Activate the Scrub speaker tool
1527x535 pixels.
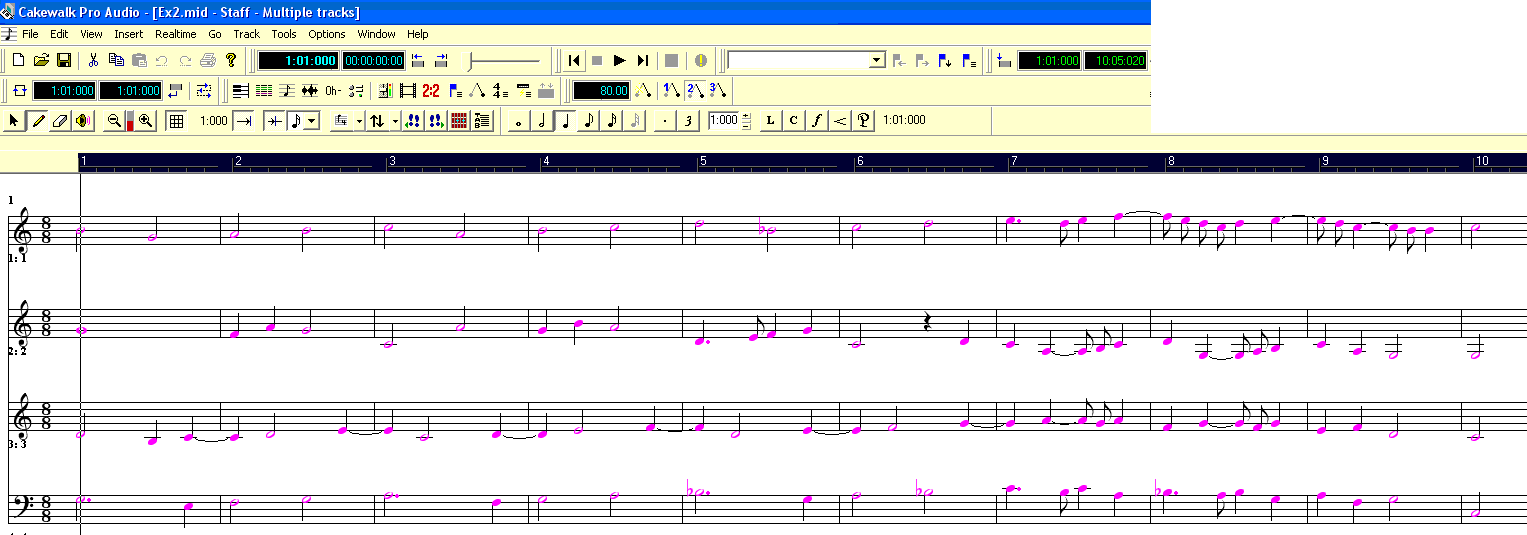[x=82, y=121]
